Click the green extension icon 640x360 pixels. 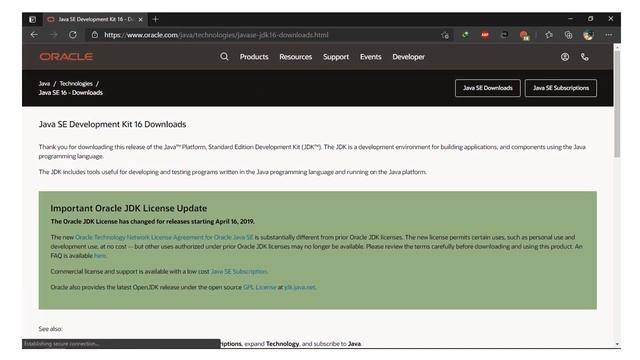pos(465,35)
